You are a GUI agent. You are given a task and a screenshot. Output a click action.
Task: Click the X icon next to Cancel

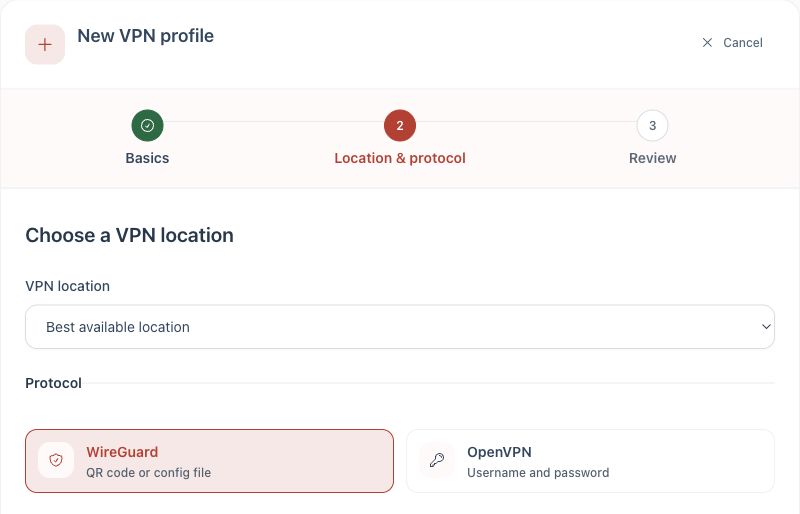coord(707,42)
